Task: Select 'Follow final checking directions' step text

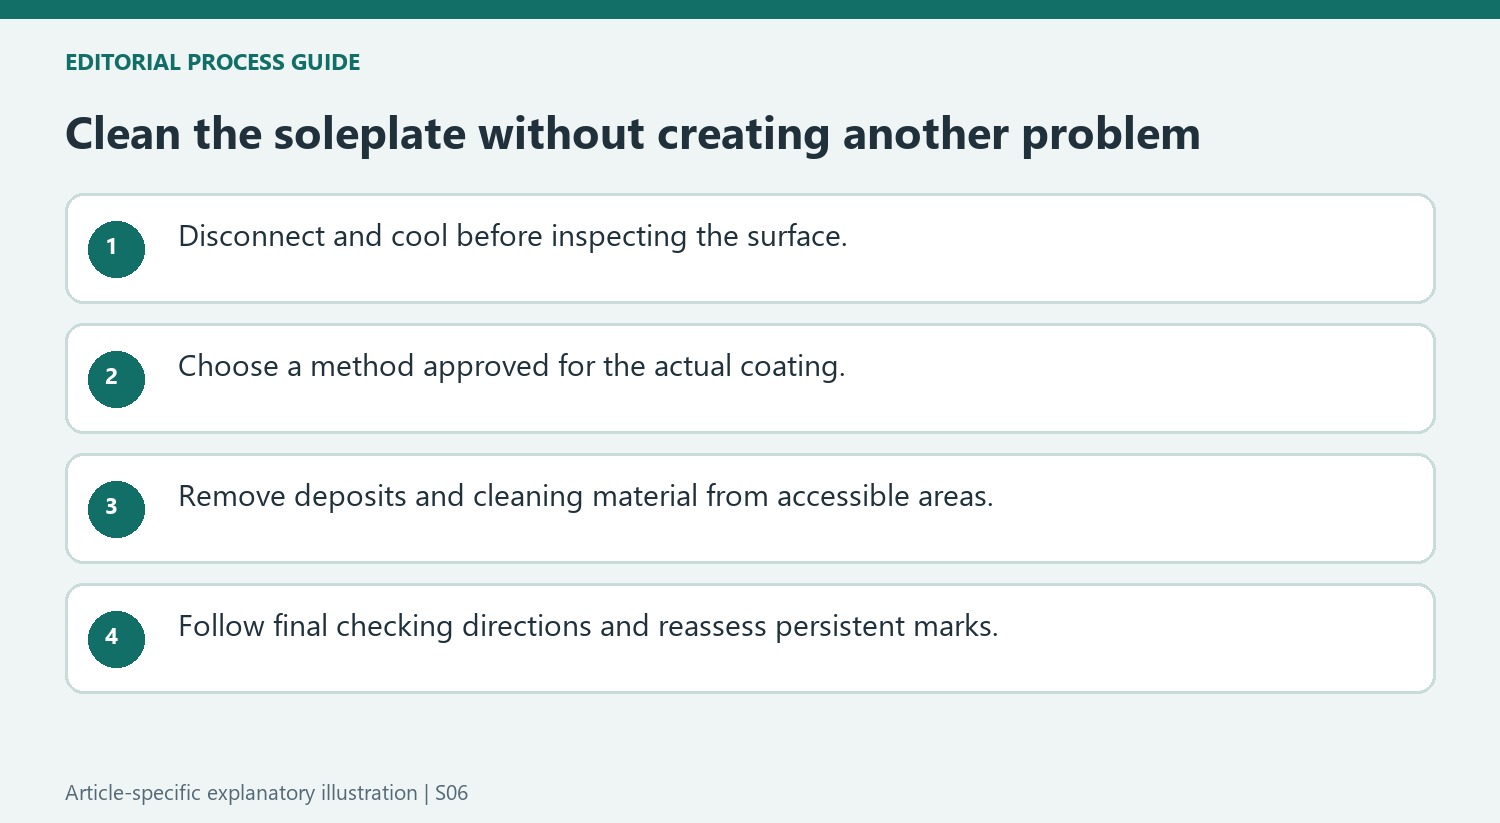Action: point(588,627)
